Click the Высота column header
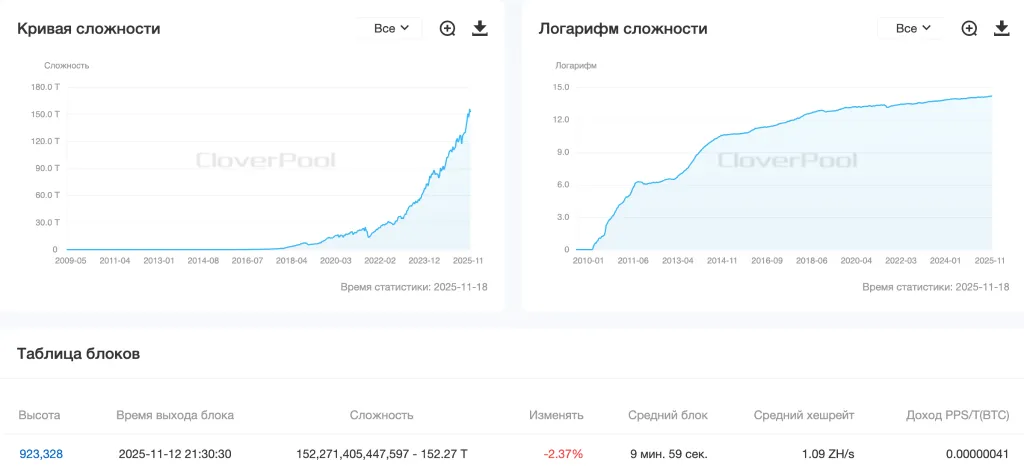Viewport: 1024px width, 468px height. coord(40,415)
